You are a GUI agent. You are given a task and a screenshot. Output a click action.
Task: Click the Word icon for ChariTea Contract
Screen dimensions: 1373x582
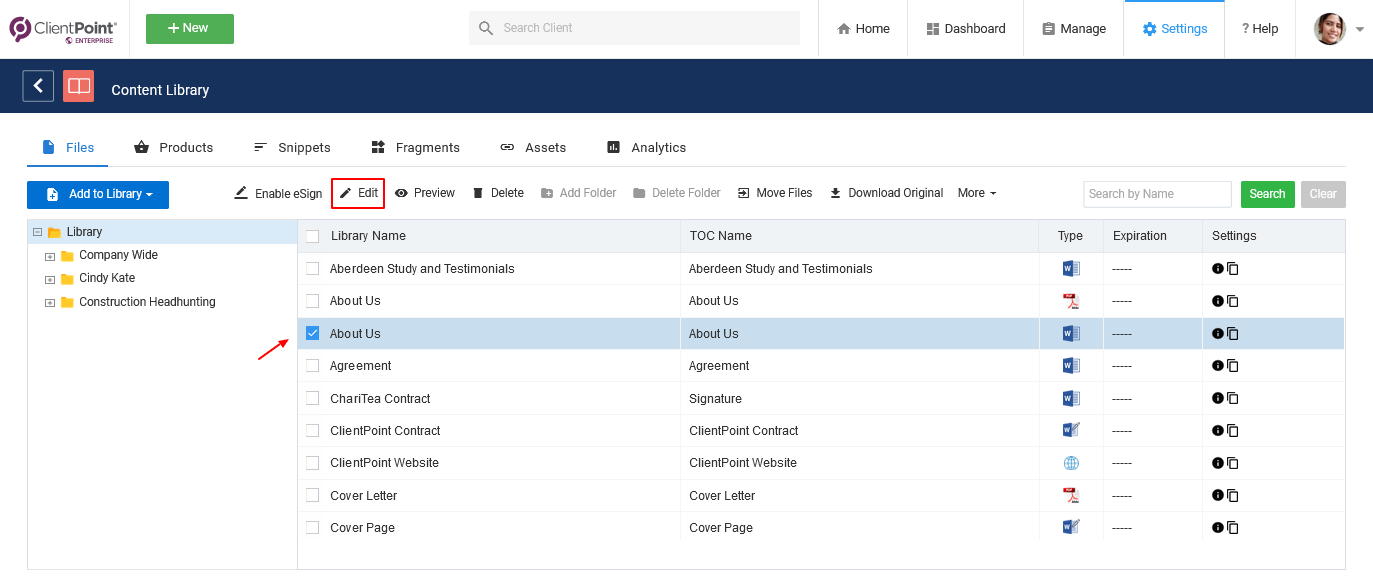[x=1071, y=398]
